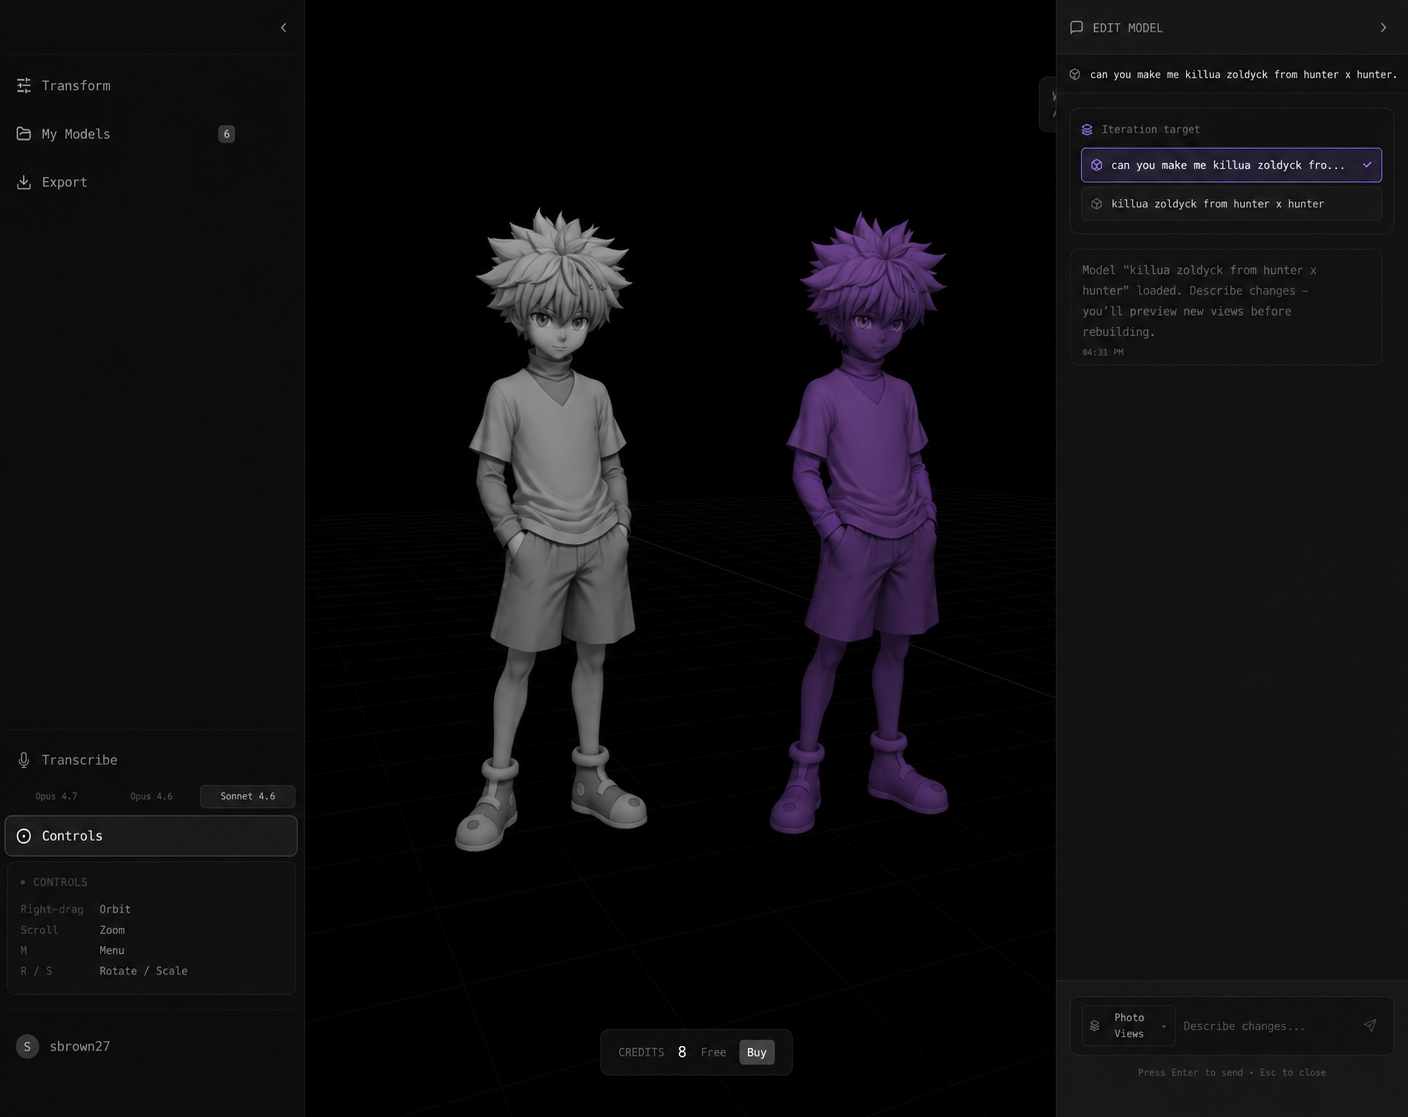Click the My Models folder icon
The height and width of the screenshot is (1117, 1408).
pos(24,134)
